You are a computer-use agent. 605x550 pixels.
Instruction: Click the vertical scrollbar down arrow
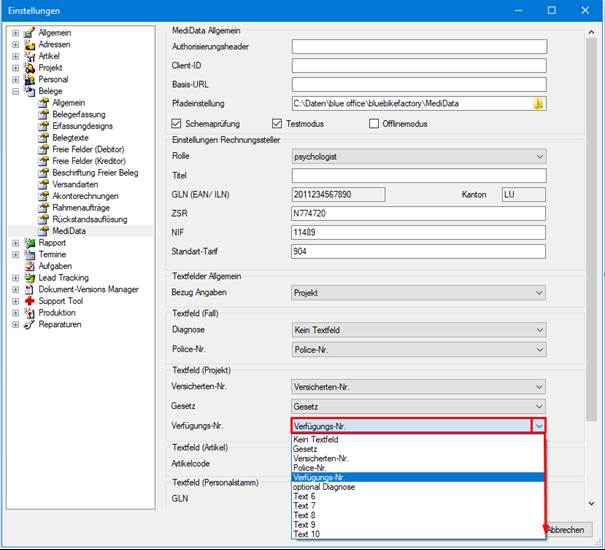point(591,503)
